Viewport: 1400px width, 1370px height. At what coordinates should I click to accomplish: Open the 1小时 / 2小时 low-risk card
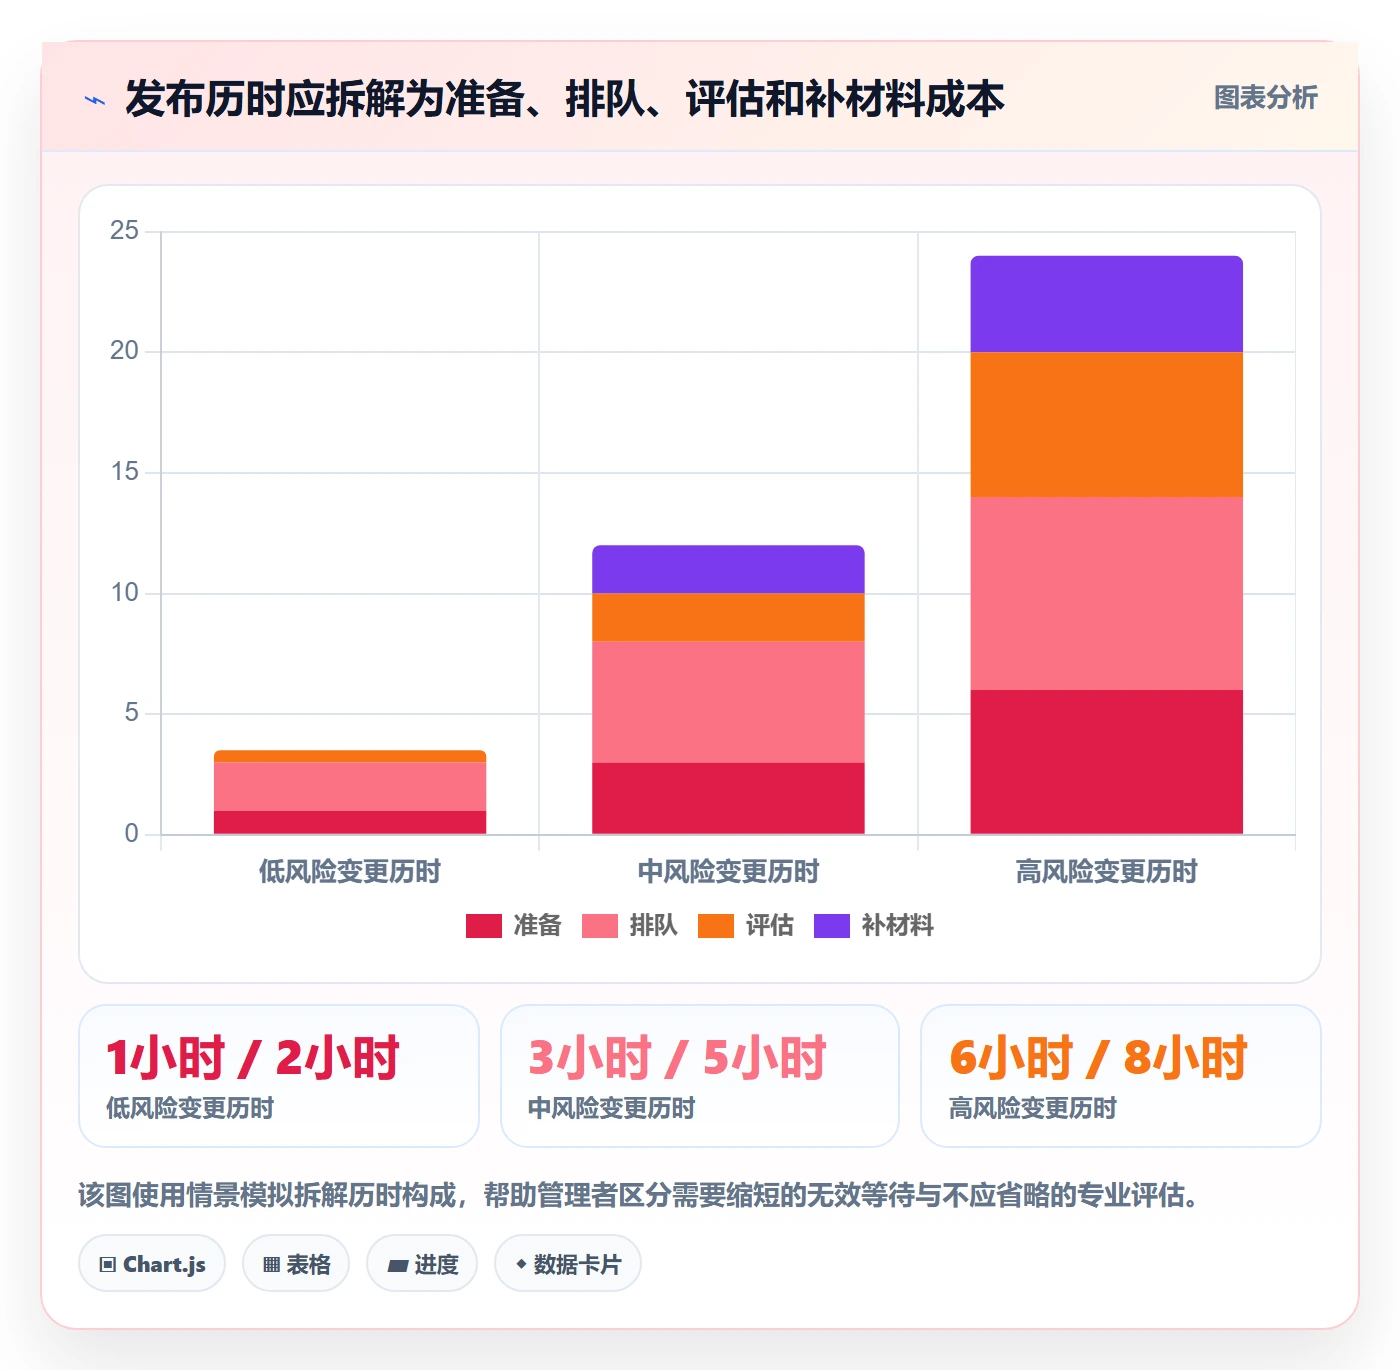279,1076
